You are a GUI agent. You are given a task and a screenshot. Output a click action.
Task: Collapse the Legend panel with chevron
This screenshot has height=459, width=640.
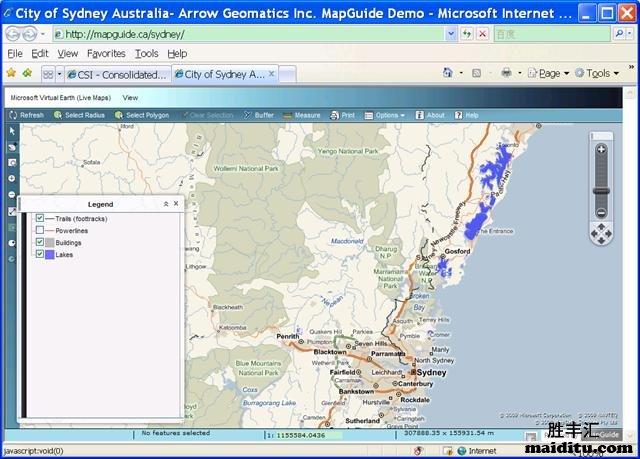166,204
